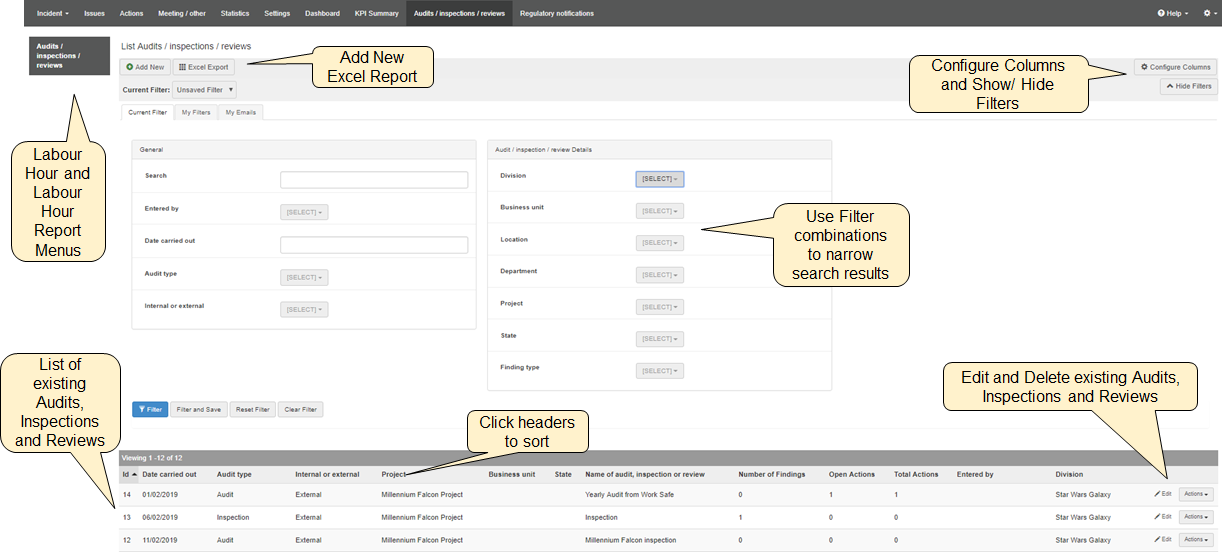The width and height of the screenshot is (1222, 552).
Task: Open the Current Filter dropdown
Action: pos(204,90)
